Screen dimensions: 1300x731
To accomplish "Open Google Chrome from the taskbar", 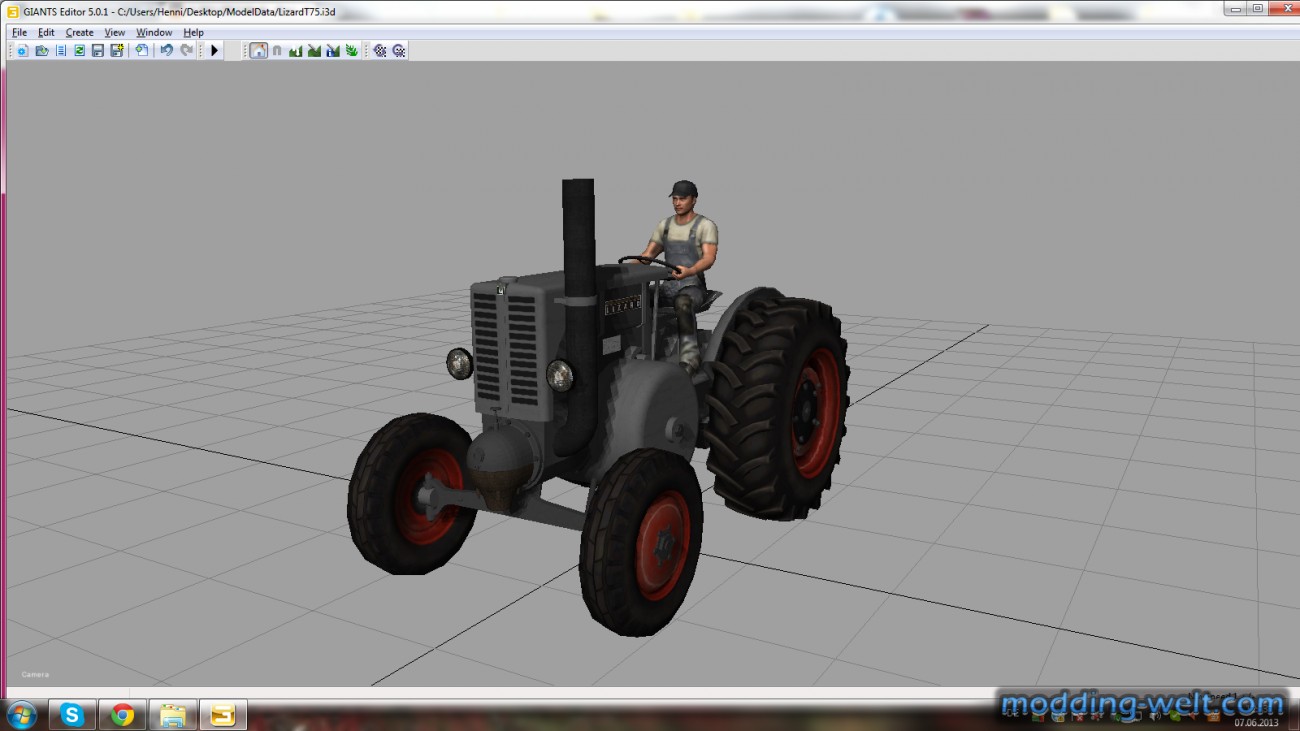I will [123, 715].
